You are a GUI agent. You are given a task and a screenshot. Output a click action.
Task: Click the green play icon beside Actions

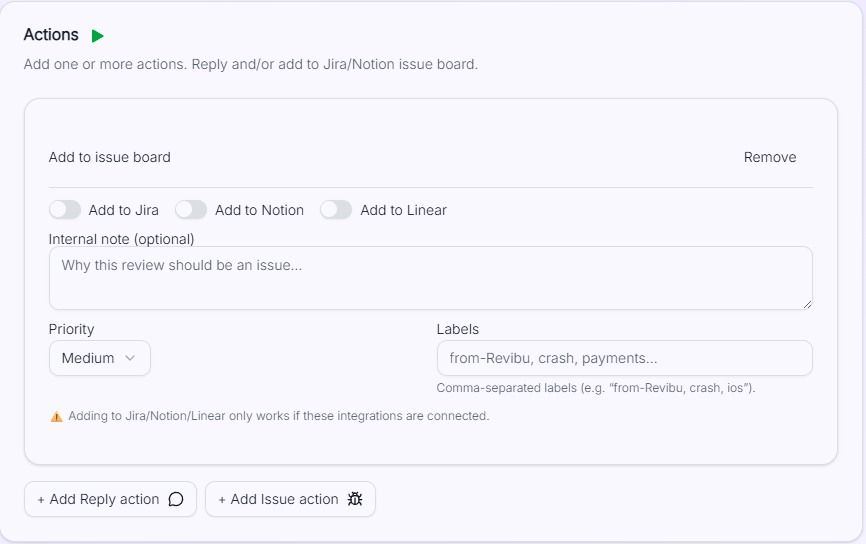click(97, 36)
